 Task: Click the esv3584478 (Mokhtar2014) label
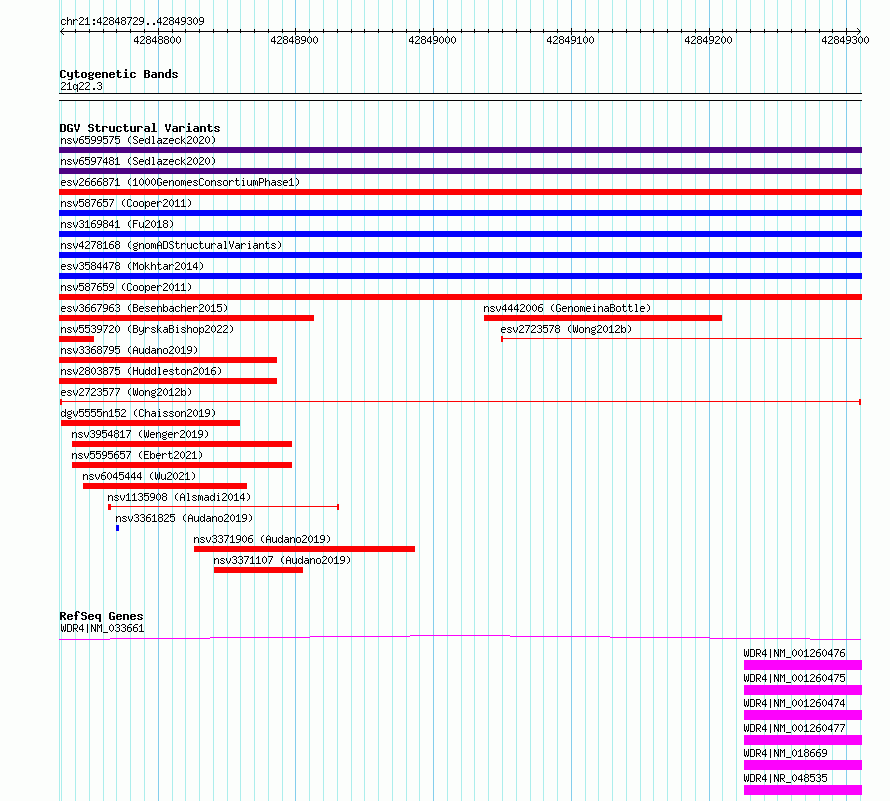(x=132, y=266)
